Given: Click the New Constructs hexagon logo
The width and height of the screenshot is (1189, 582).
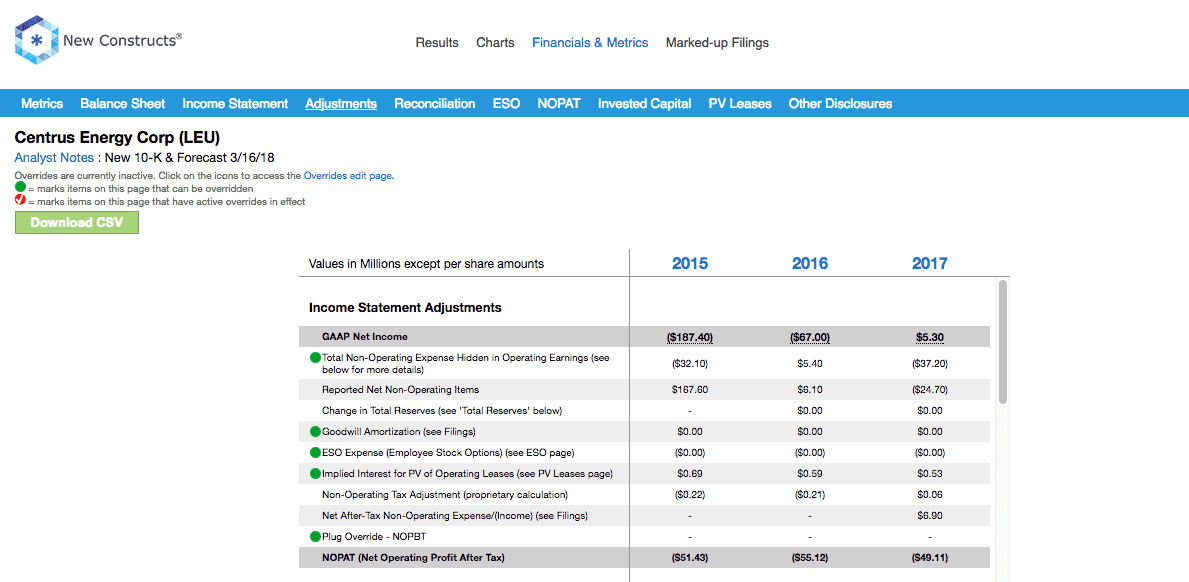Looking at the screenshot, I should pyautogui.click(x=36, y=40).
